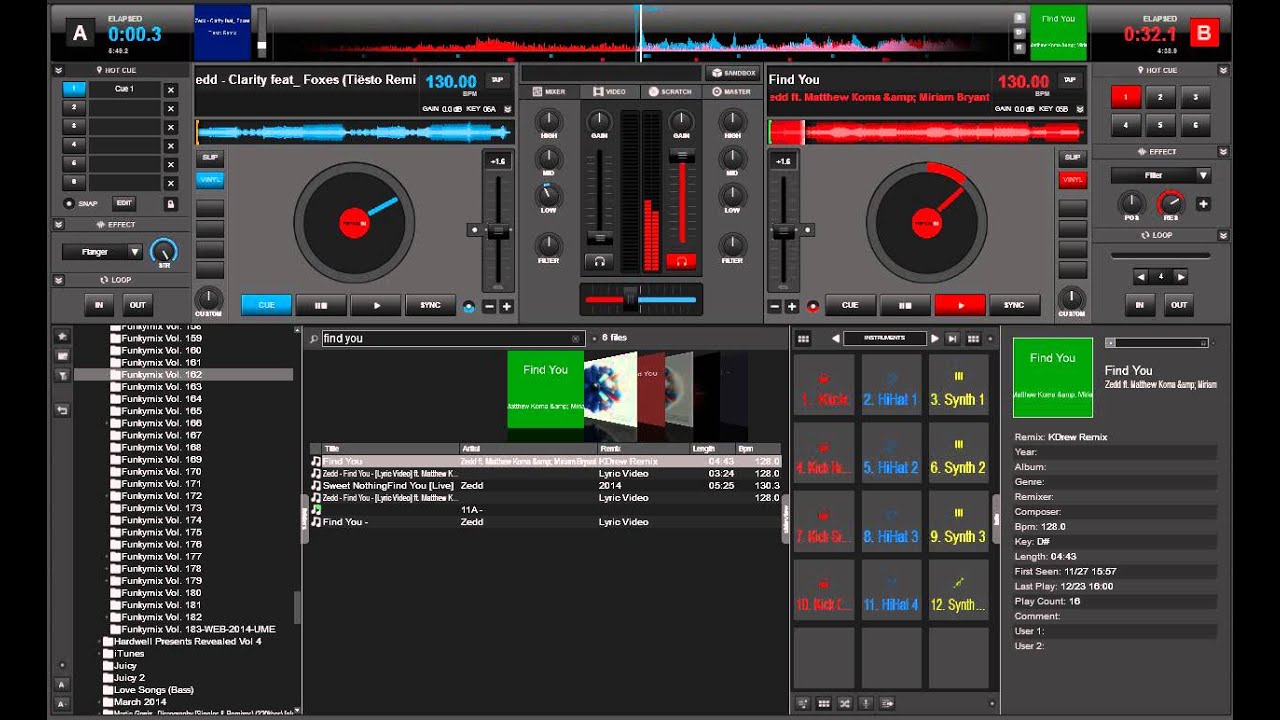This screenshot has width=1280, height=720.
Task: Go to previous sampler bank arrow
Action: [x=836, y=339]
